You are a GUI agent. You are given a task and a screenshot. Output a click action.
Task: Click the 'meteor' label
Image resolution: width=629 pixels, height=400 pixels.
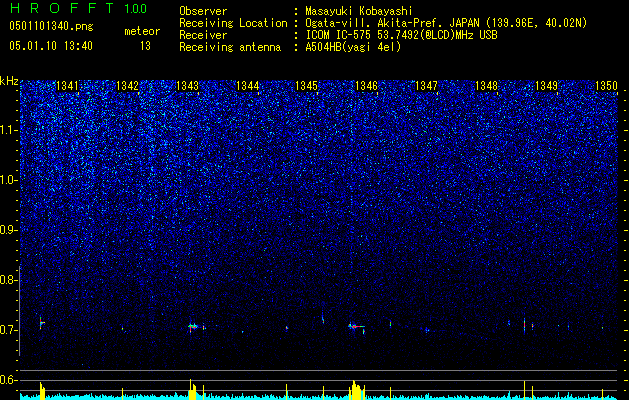pos(142,31)
